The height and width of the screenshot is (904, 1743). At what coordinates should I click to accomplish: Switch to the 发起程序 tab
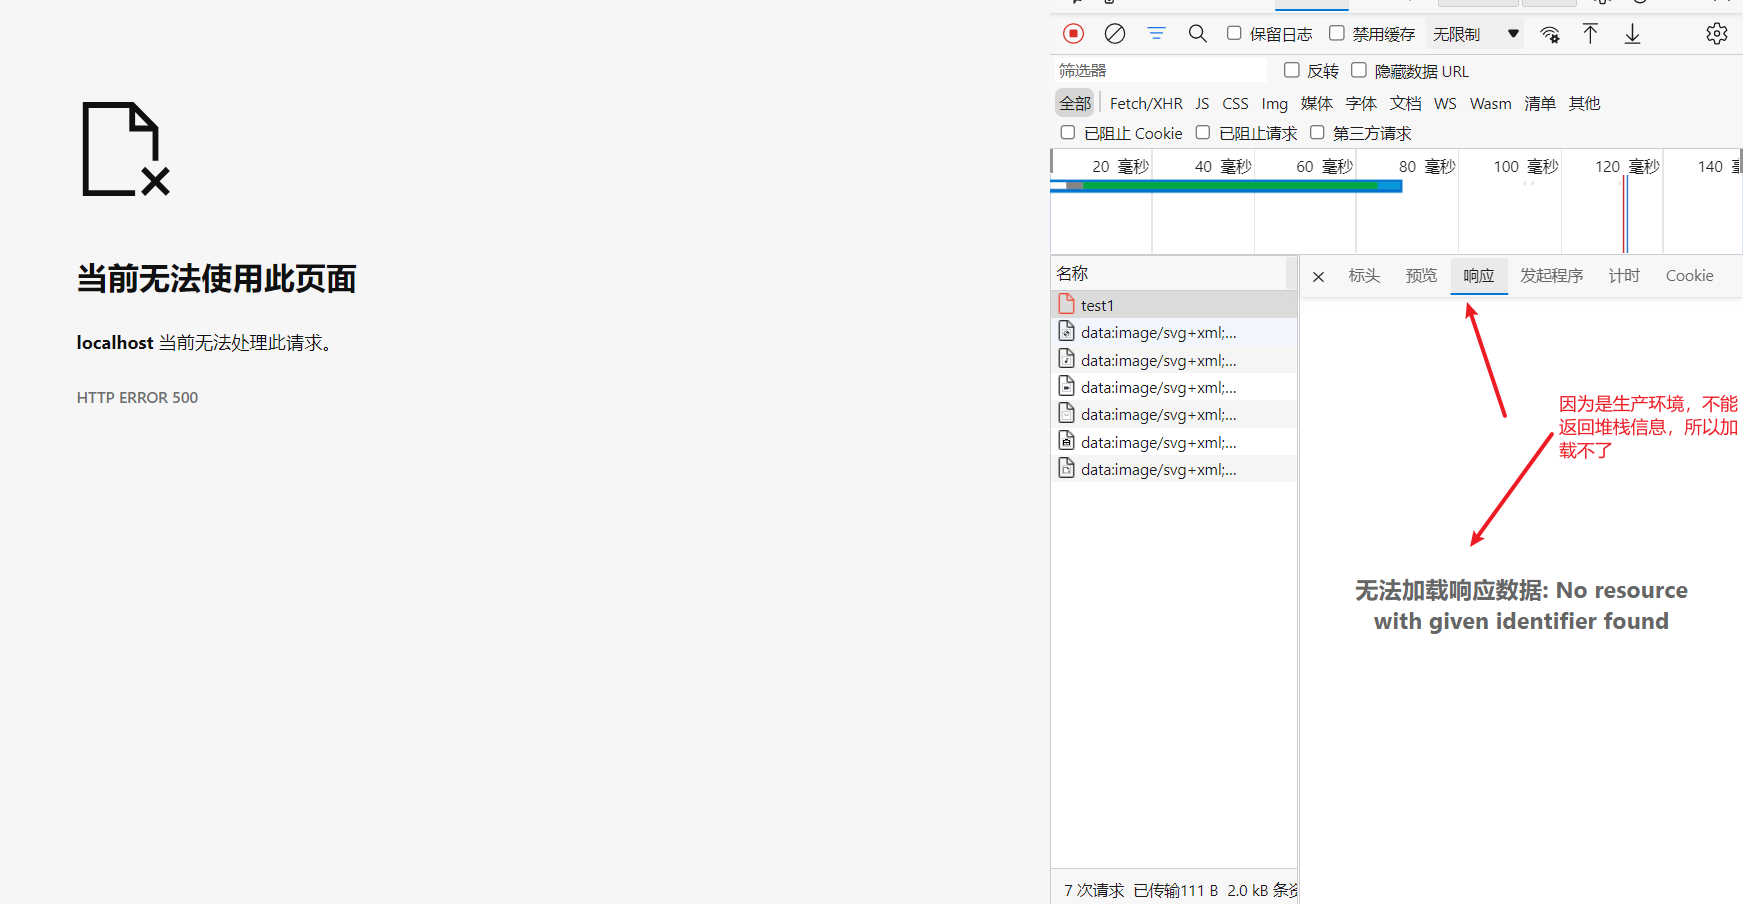coord(1552,275)
